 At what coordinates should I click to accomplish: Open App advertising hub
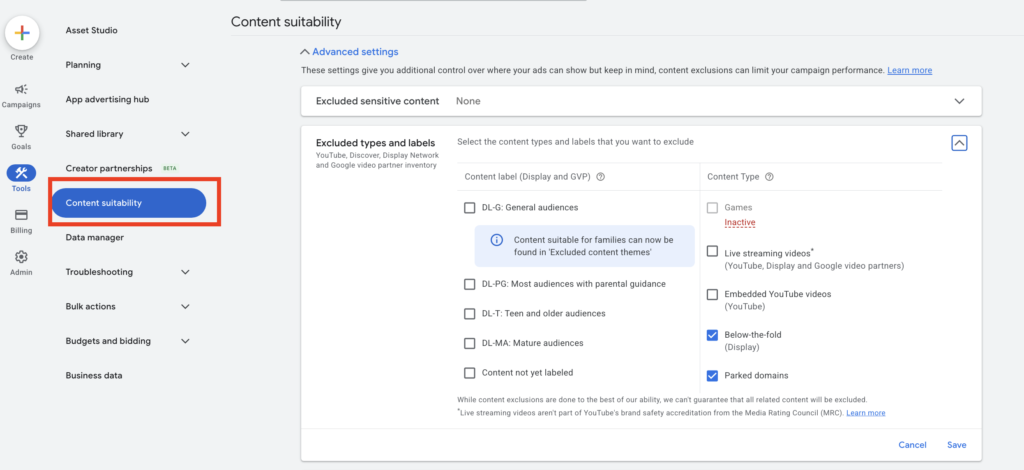pos(107,100)
